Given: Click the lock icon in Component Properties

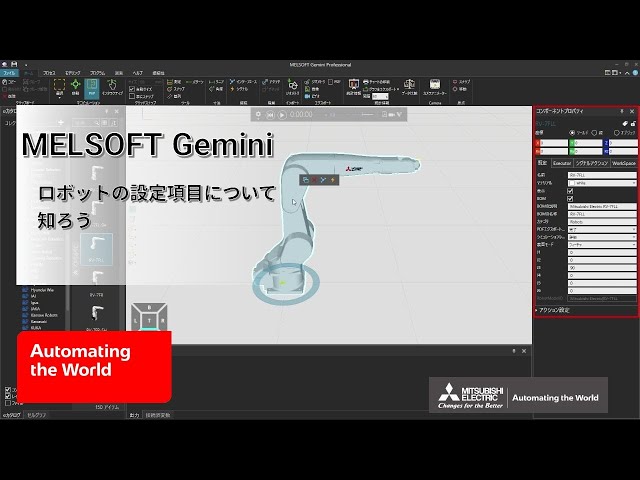Looking at the screenshot, I should [x=633, y=123].
